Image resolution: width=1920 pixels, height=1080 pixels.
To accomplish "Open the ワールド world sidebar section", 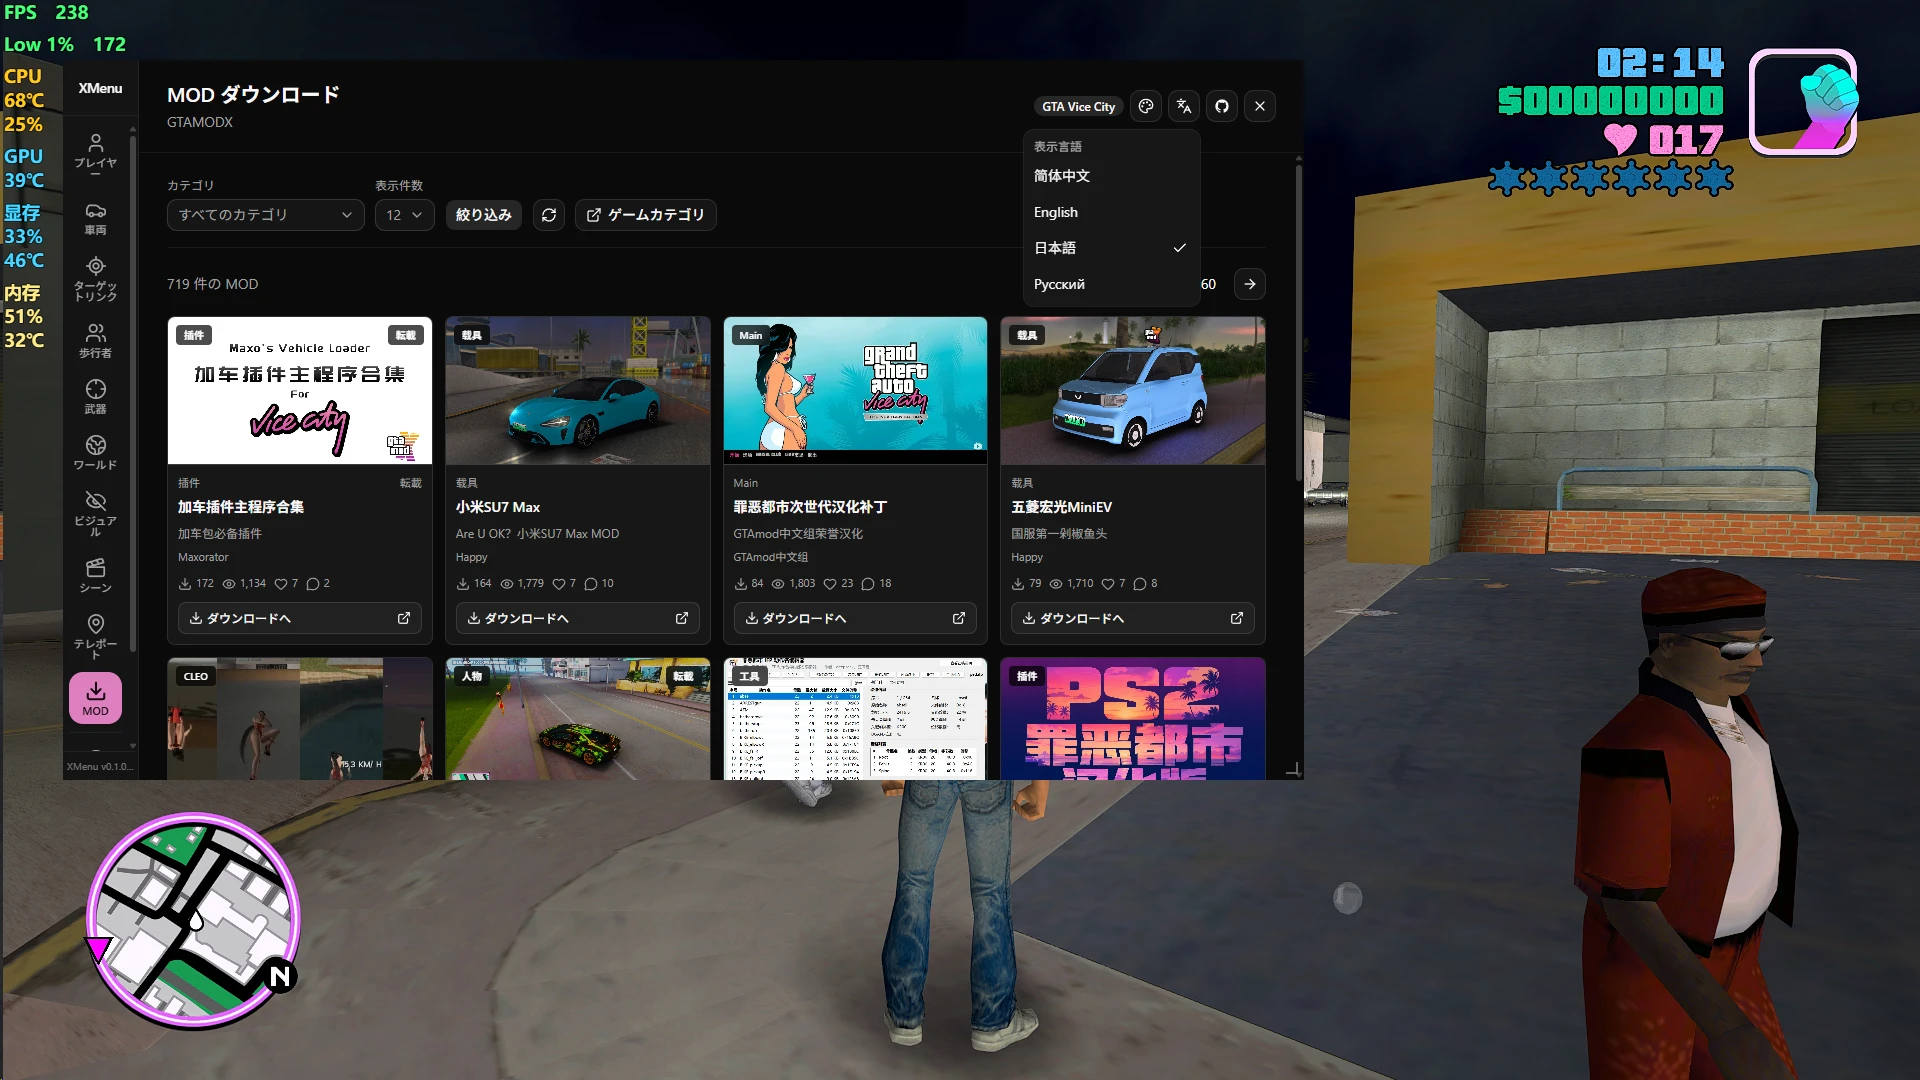I will (95, 452).
